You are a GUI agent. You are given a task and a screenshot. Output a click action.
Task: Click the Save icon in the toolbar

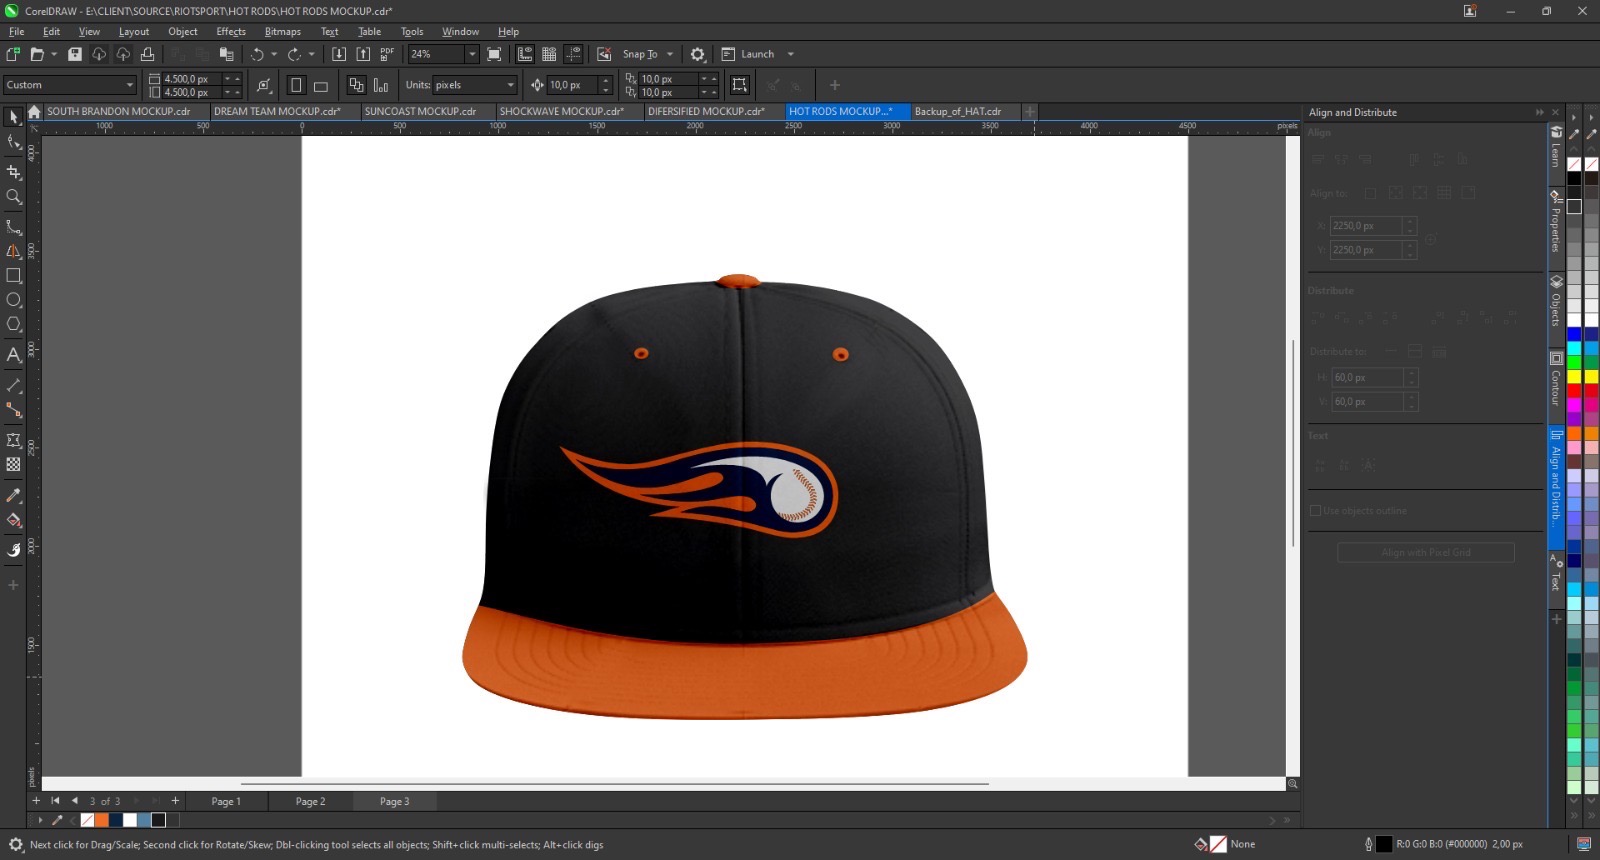(x=75, y=54)
